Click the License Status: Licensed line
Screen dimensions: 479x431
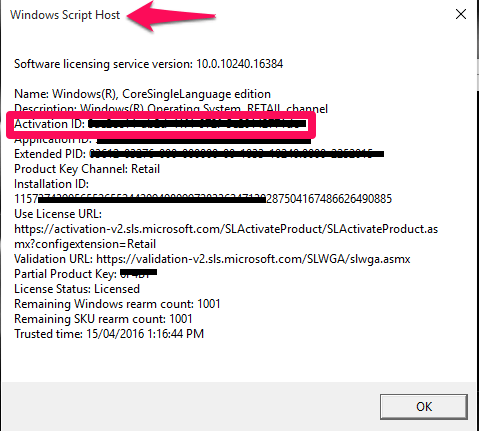click(x=77, y=289)
